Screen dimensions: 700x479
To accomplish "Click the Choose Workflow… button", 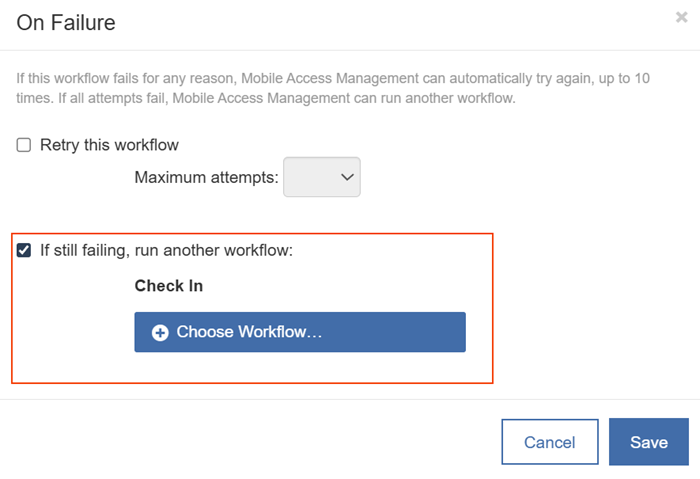I will [300, 332].
